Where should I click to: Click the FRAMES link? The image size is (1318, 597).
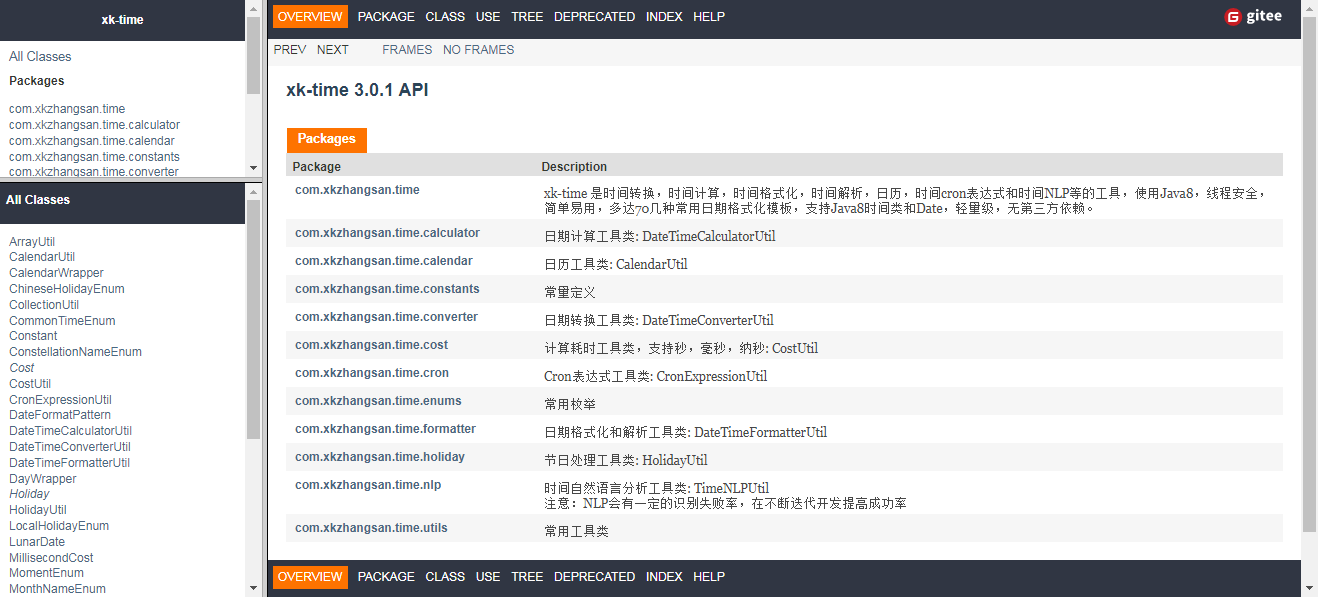coord(407,49)
